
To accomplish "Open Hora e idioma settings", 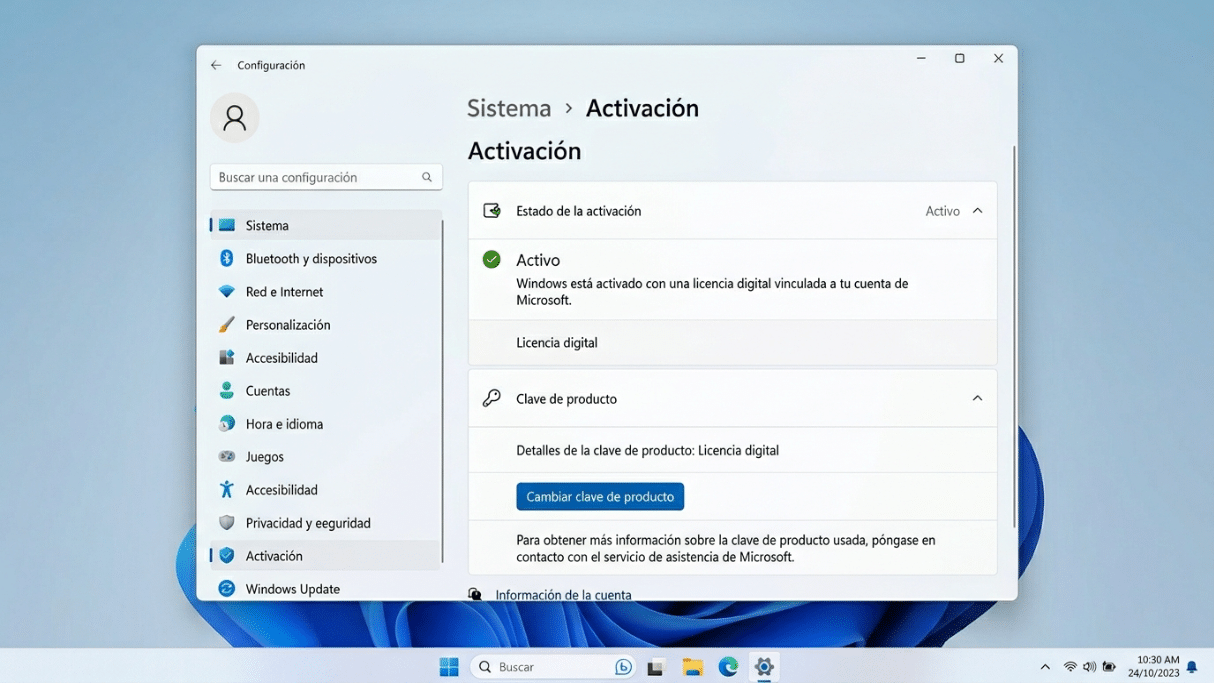I will (x=325, y=423).
